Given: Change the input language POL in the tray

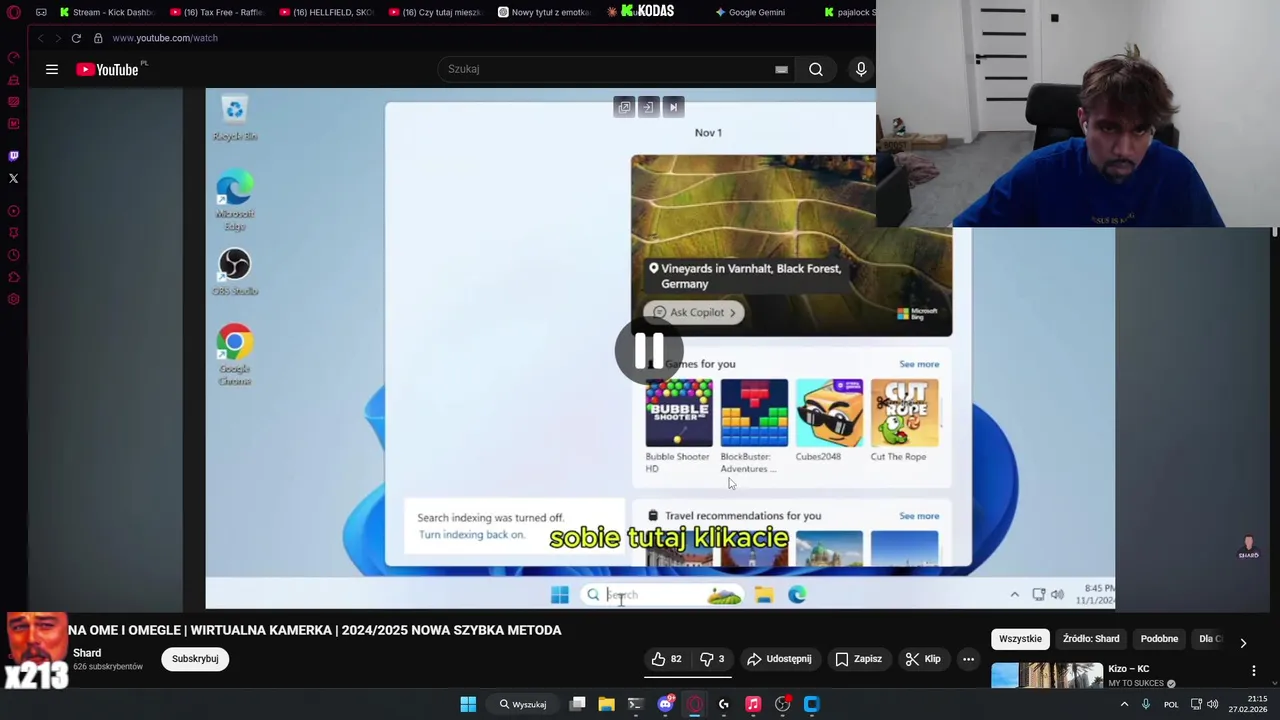Looking at the screenshot, I should pos(1171,704).
